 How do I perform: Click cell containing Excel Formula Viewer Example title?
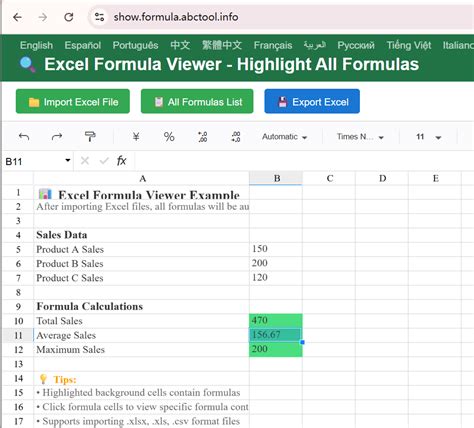coord(141,192)
